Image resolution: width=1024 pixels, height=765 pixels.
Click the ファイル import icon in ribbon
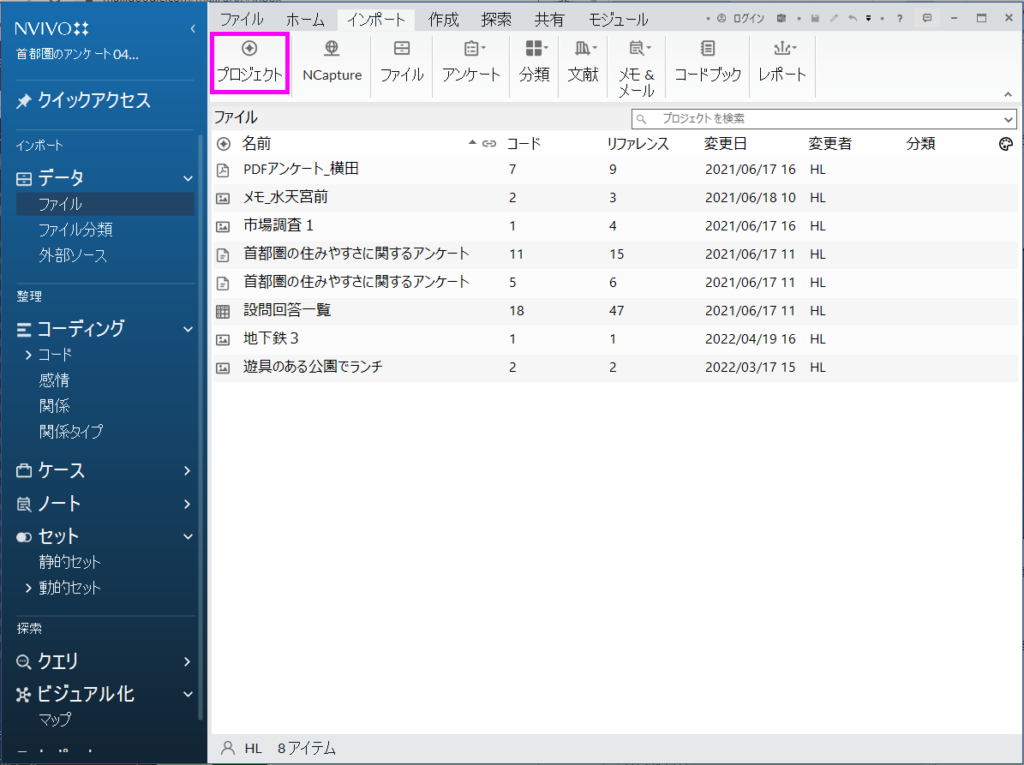coord(401,49)
